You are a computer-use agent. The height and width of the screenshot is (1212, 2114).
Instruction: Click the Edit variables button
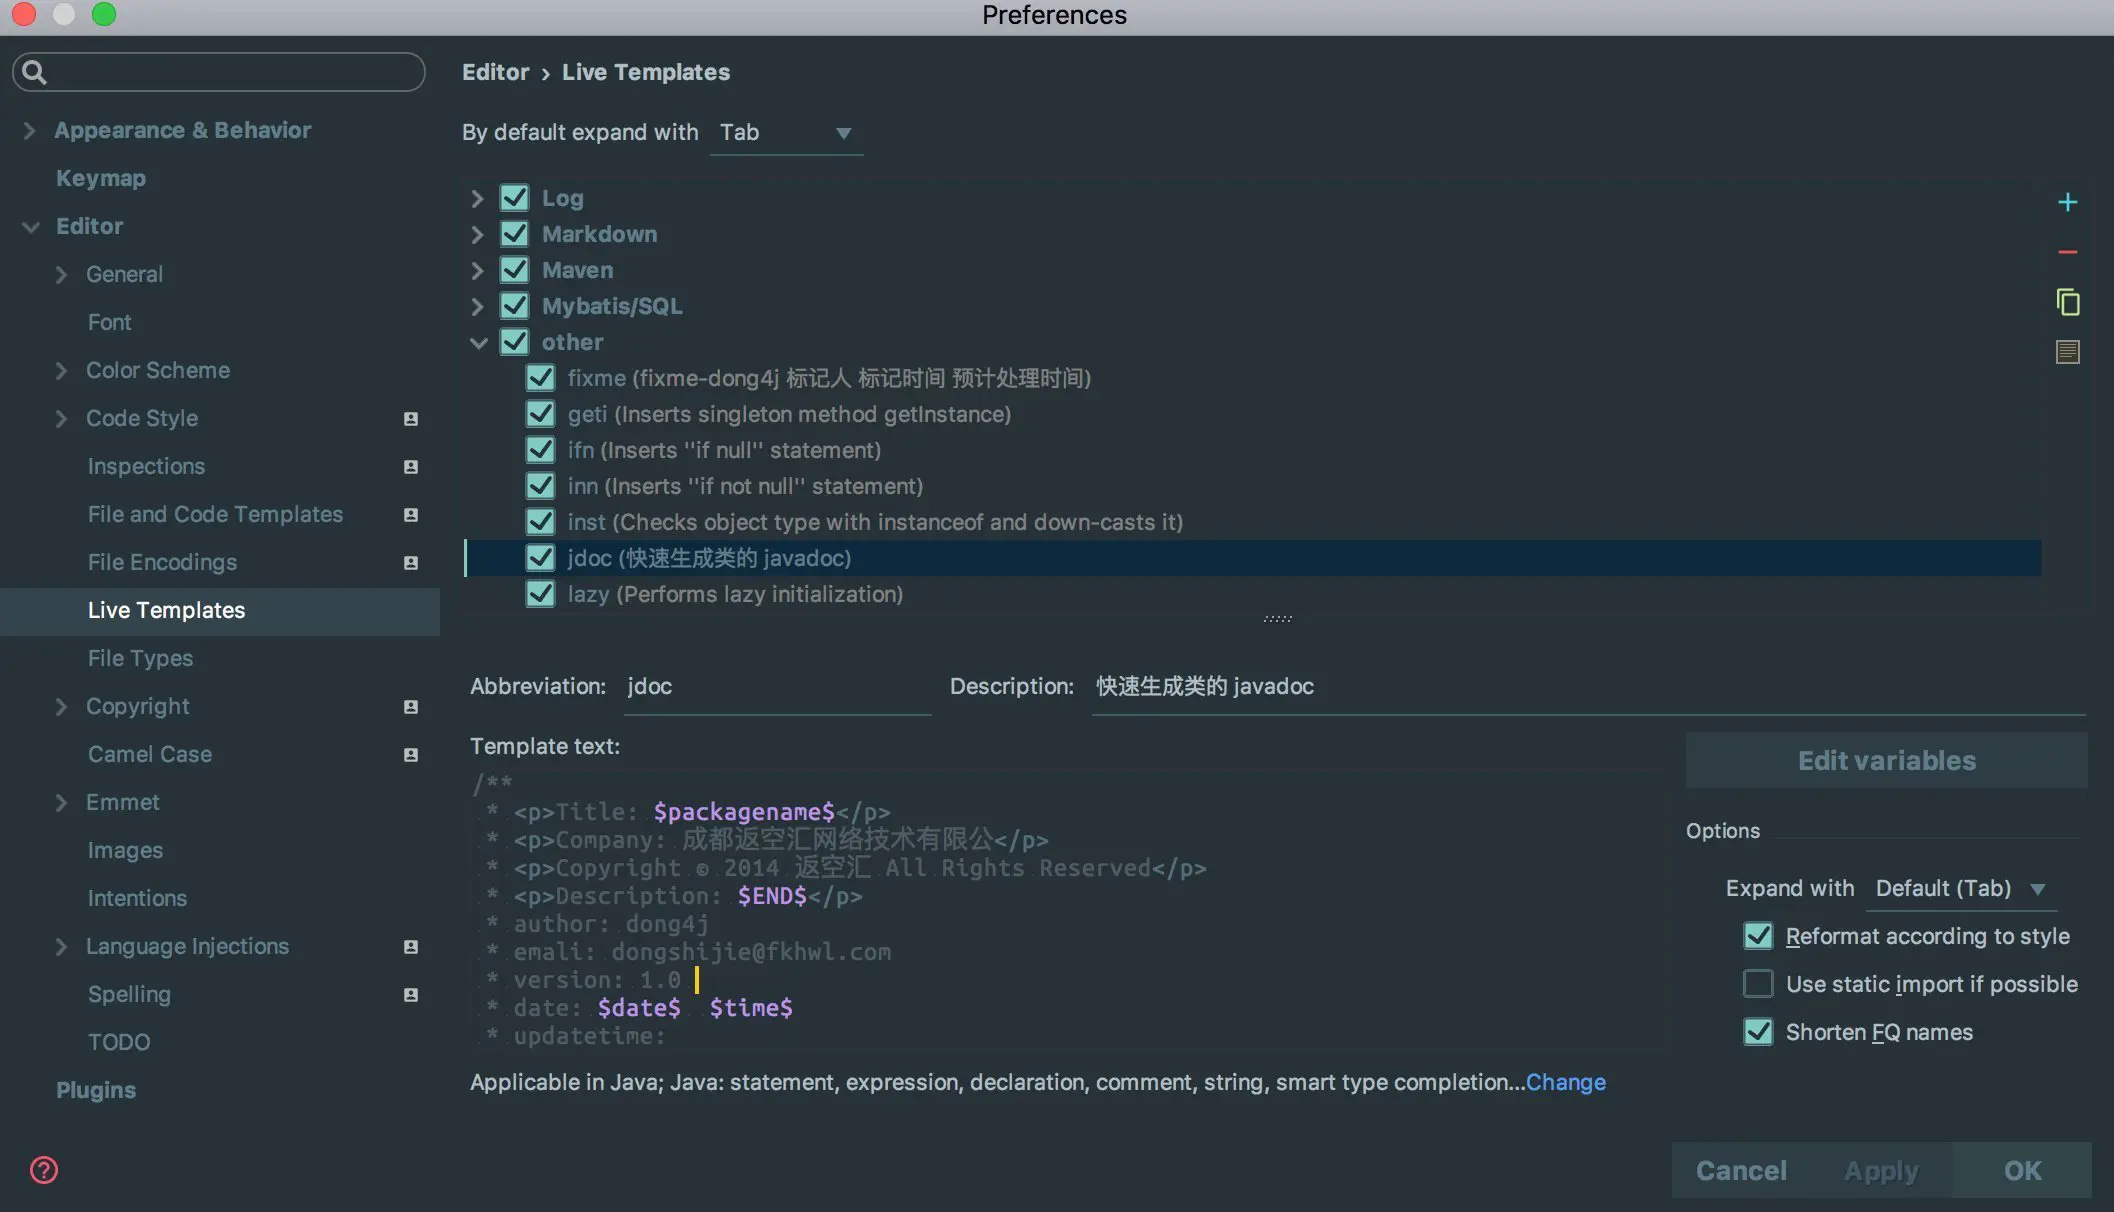coord(1886,761)
